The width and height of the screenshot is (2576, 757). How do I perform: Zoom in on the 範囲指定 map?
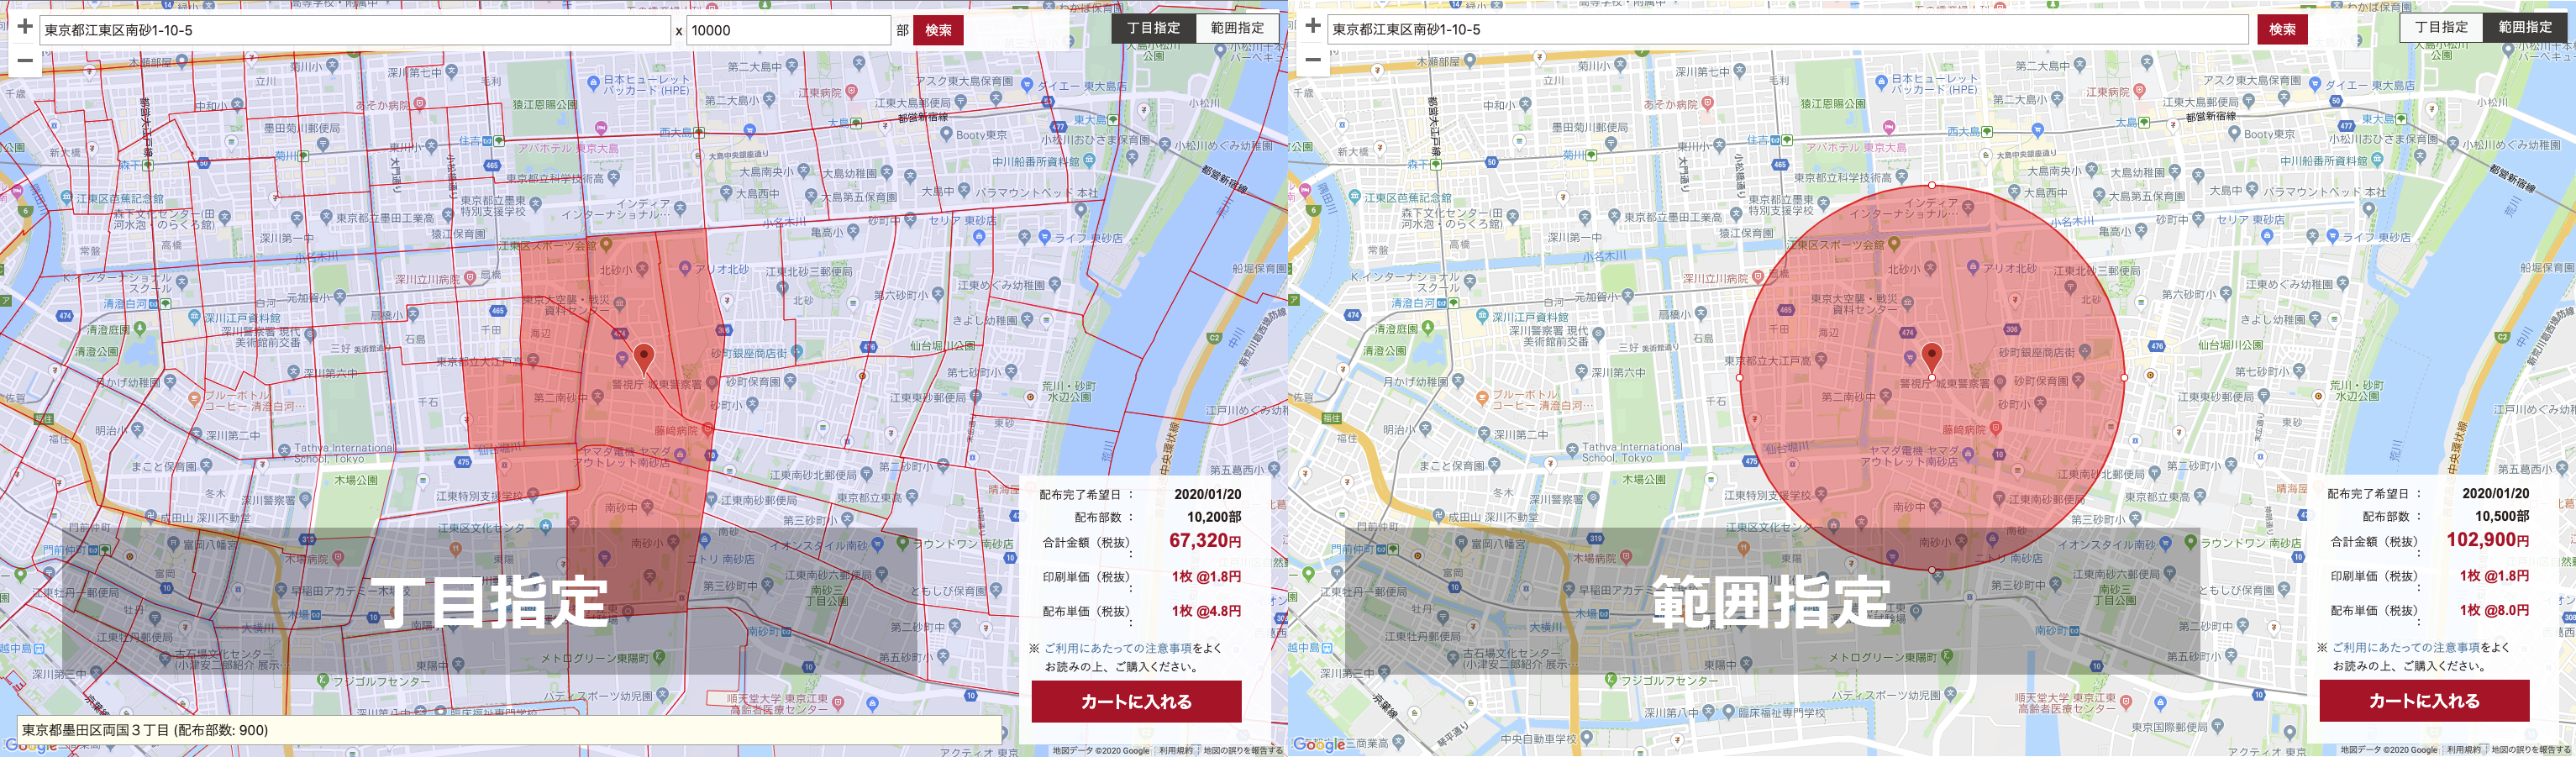point(1312,26)
